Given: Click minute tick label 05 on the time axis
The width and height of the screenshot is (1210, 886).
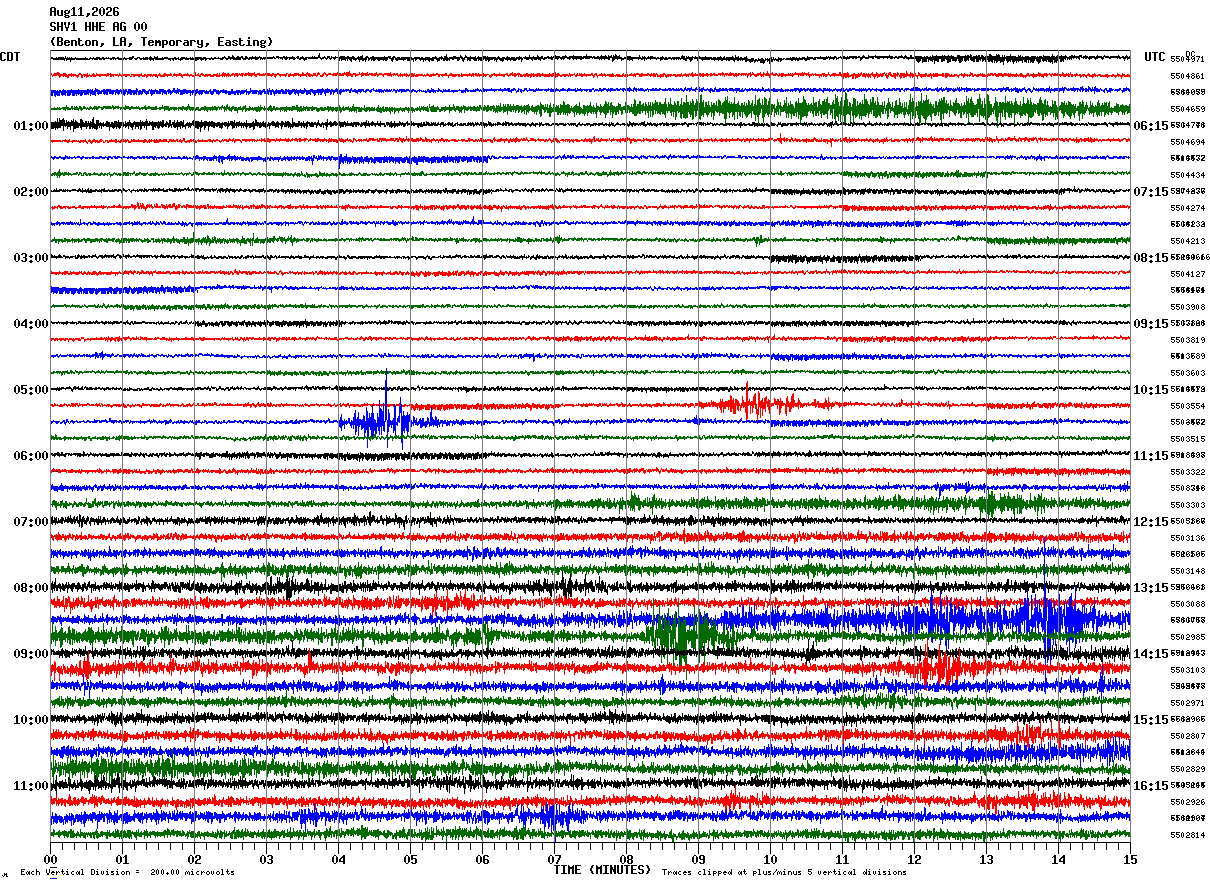Looking at the screenshot, I should coord(410,859).
